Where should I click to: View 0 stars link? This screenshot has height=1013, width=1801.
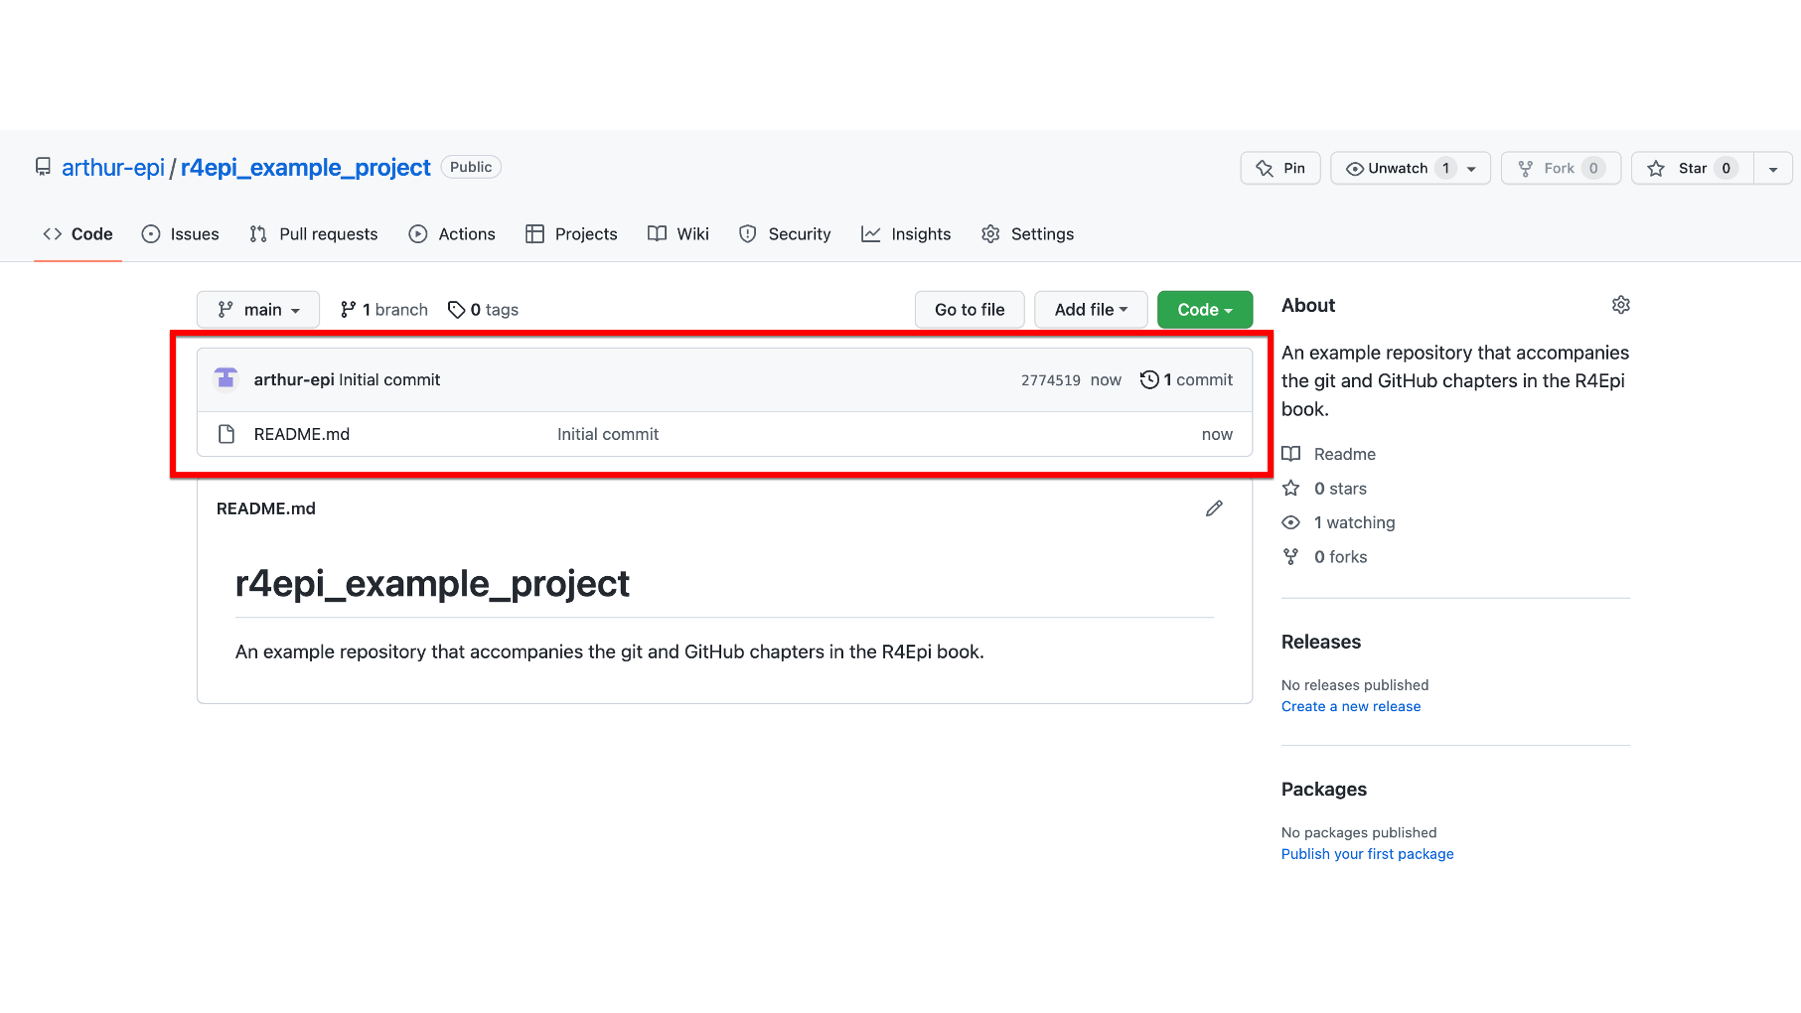(1325, 488)
